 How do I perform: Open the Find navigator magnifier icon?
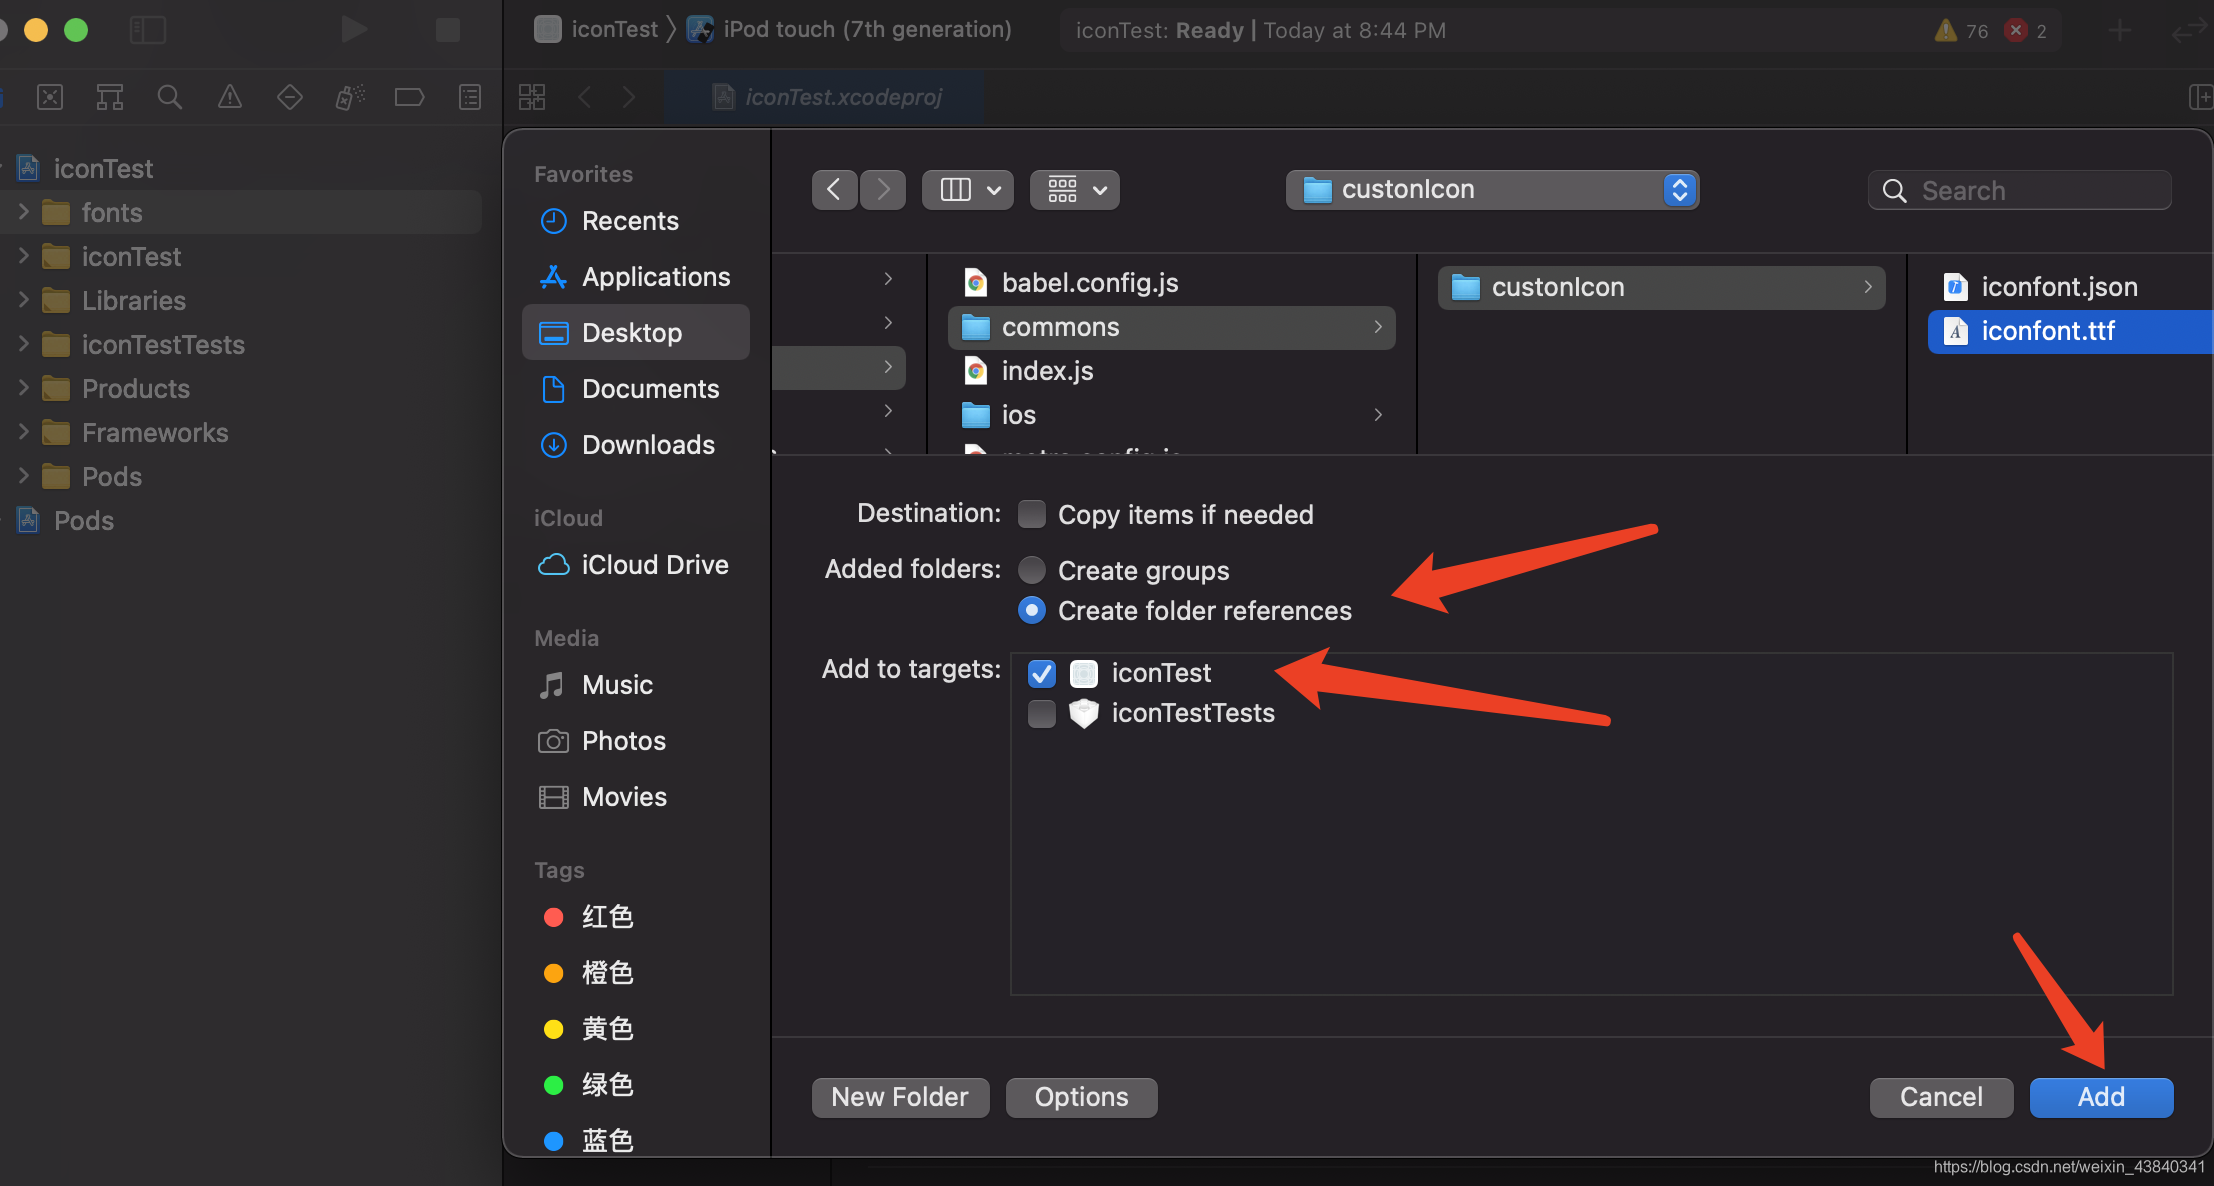(169, 97)
